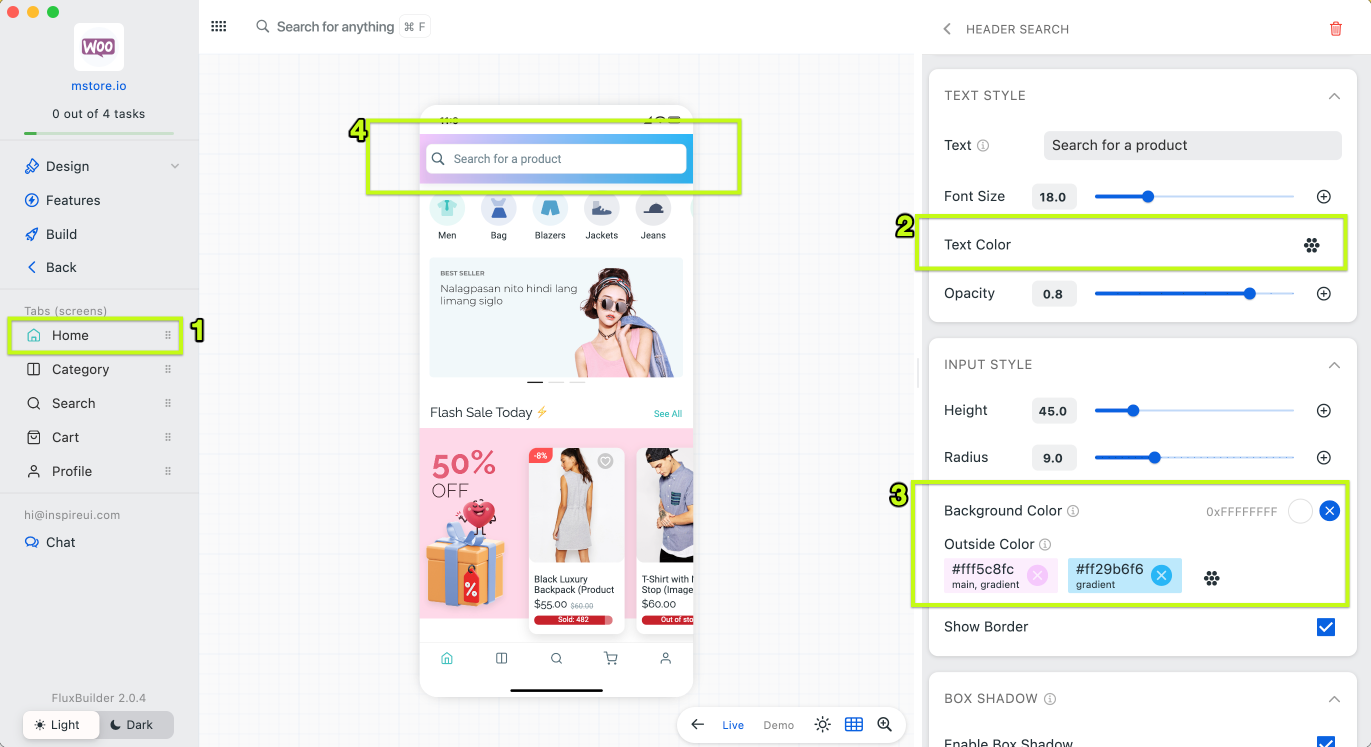Image resolution: width=1371 pixels, height=747 pixels.
Task: Click the Text input field for placeholder
Action: point(1191,145)
